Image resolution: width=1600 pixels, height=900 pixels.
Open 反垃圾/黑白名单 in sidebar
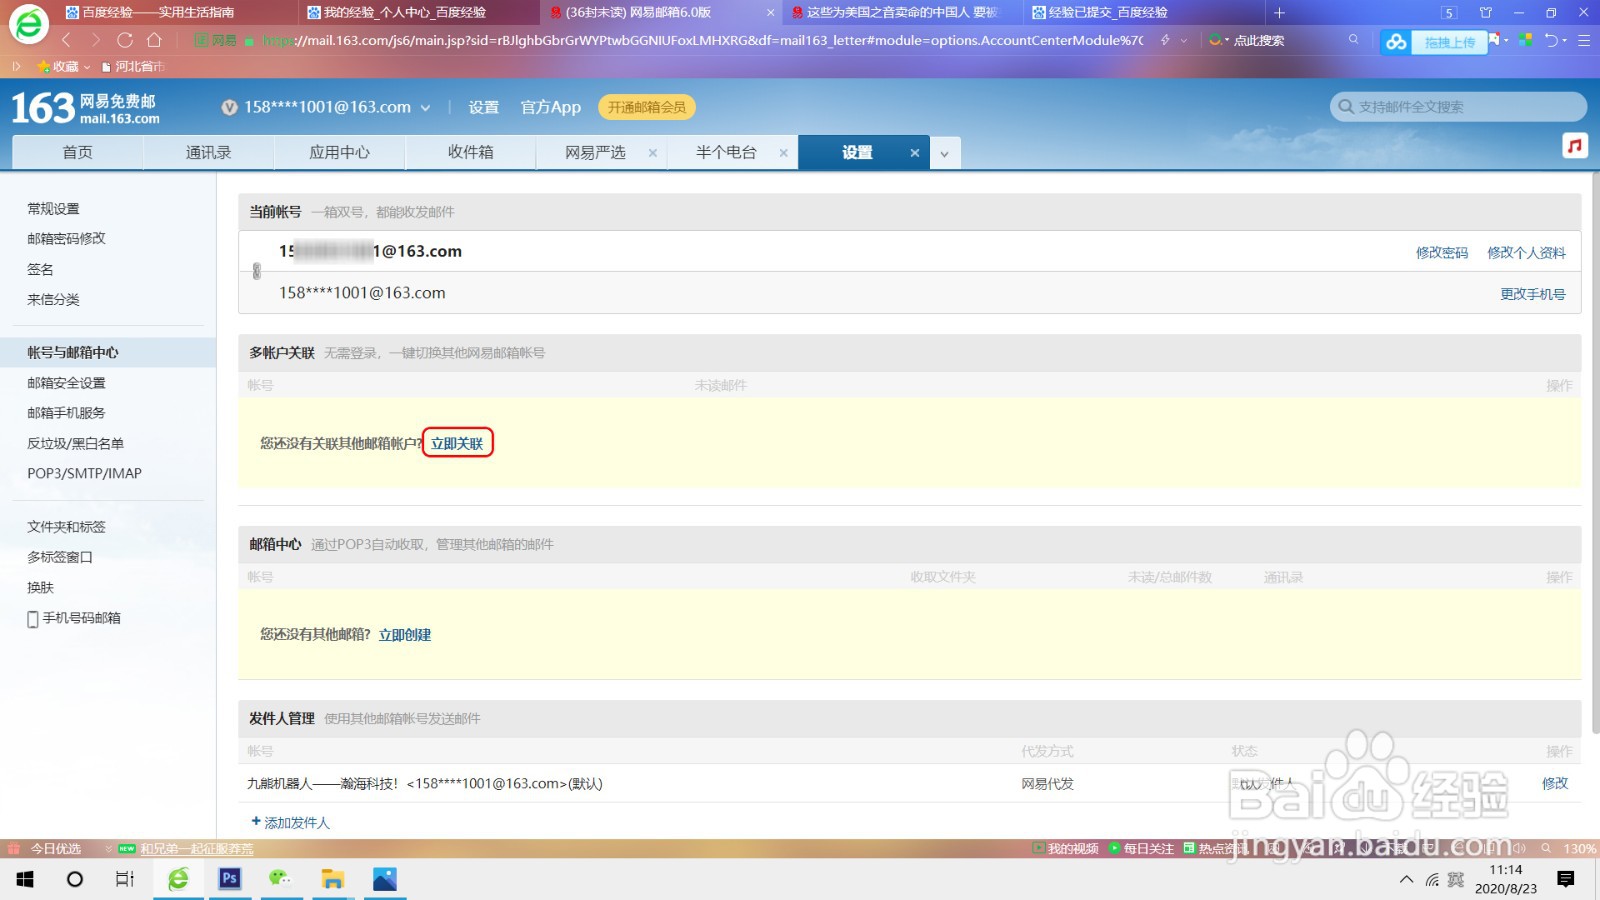pos(75,443)
